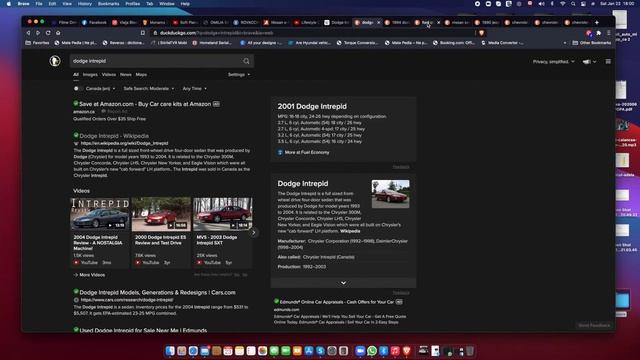Open the Any Time filter dropdown

pos(194,89)
